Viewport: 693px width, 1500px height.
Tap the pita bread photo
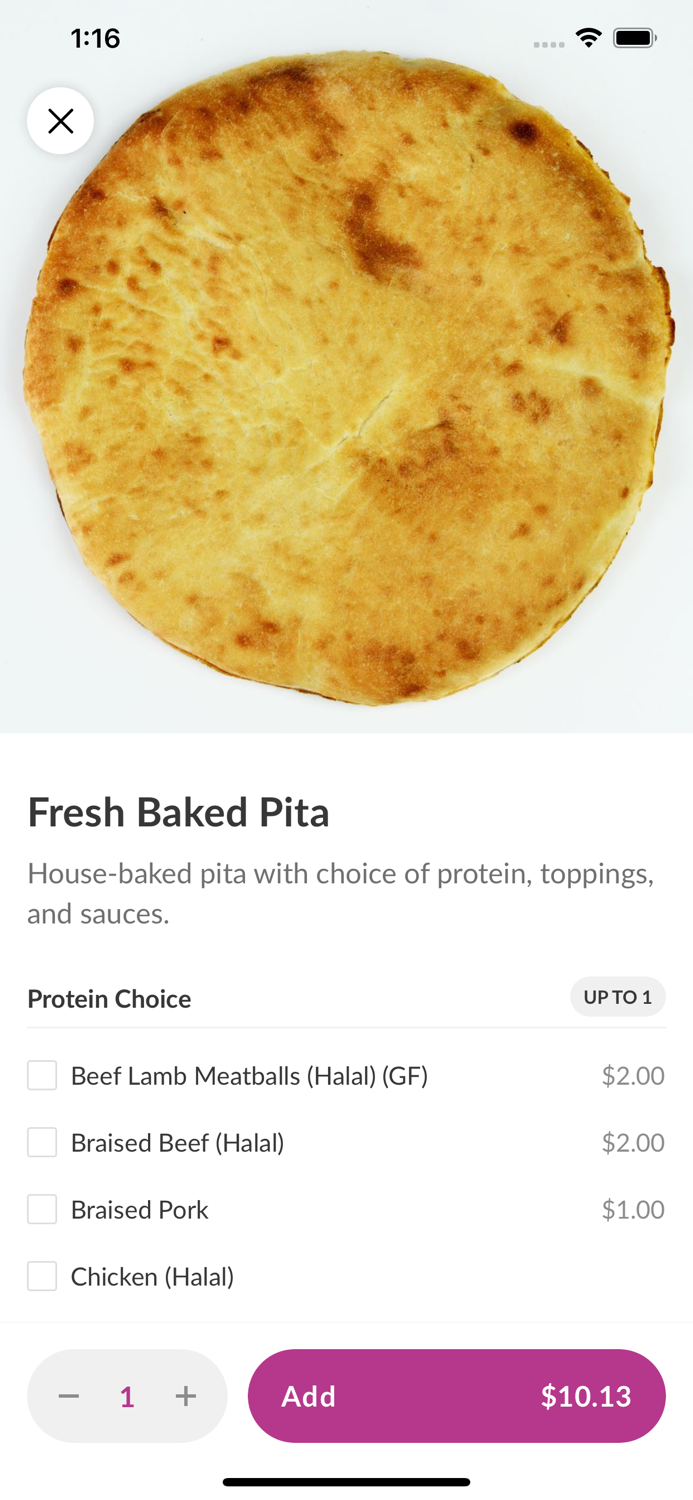coord(347,380)
